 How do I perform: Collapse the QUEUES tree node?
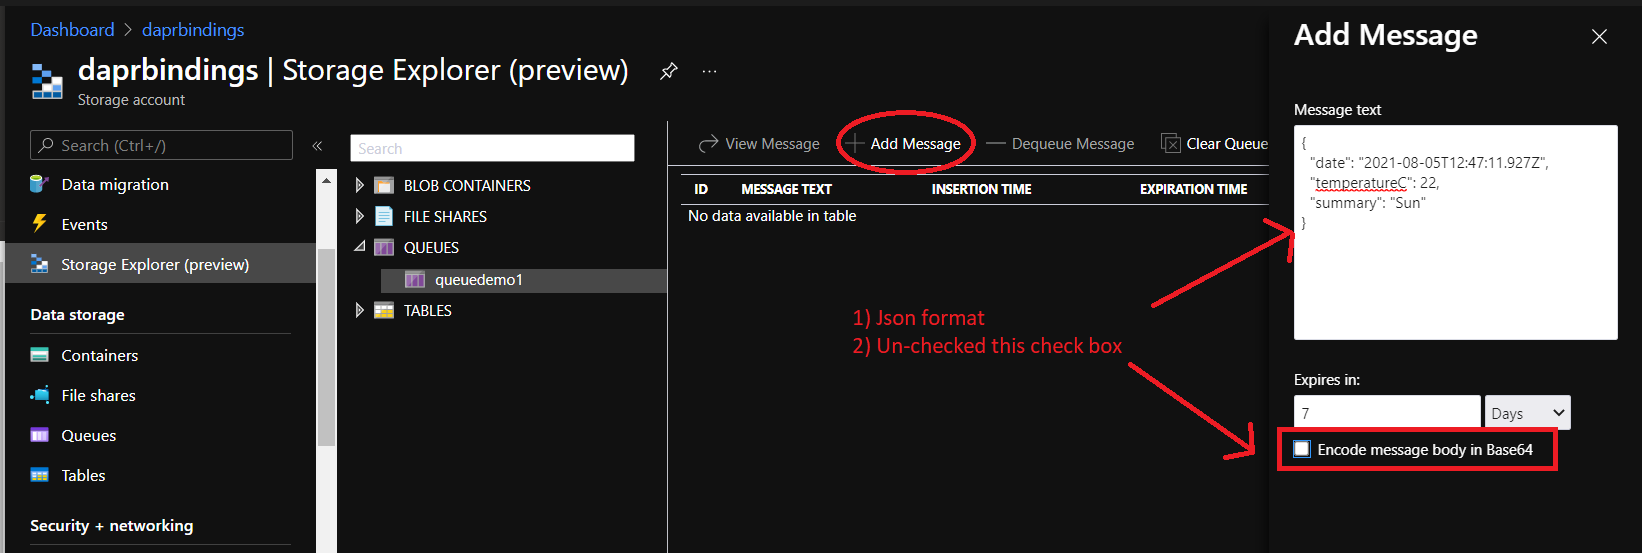coord(360,247)
